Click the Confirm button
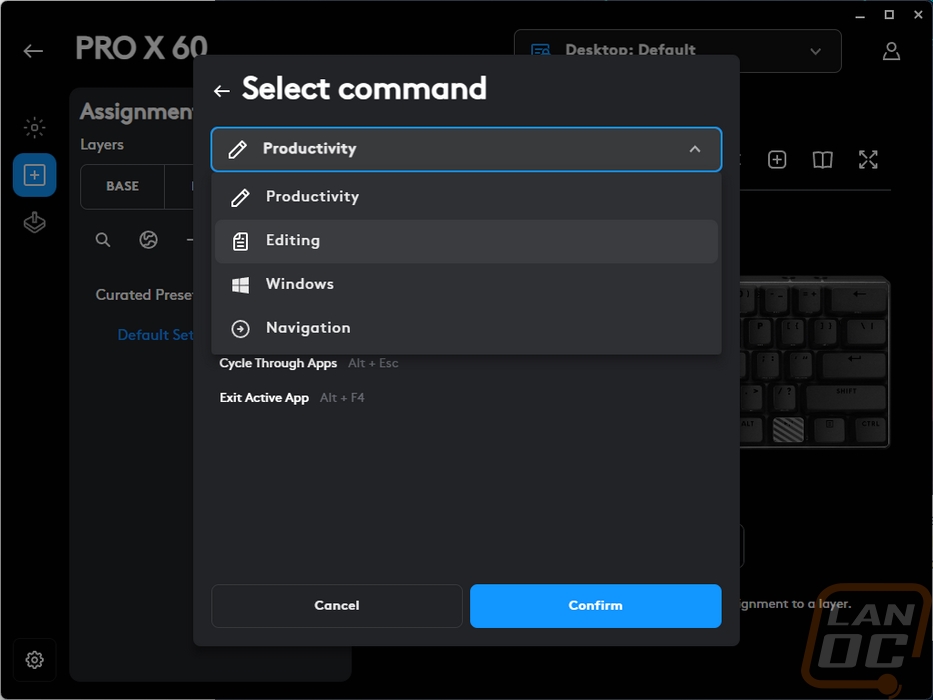Screen dimensions: 933x700 point(596,605)
